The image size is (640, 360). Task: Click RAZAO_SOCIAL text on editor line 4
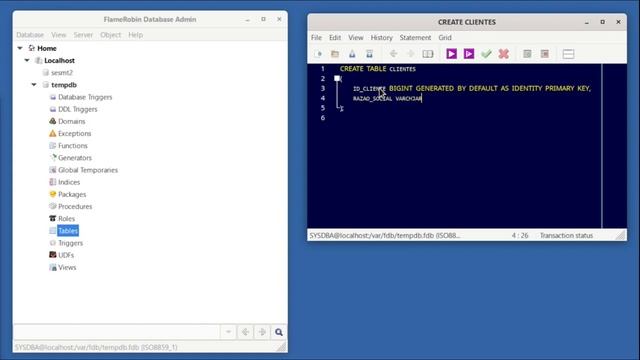click(372, 98)
